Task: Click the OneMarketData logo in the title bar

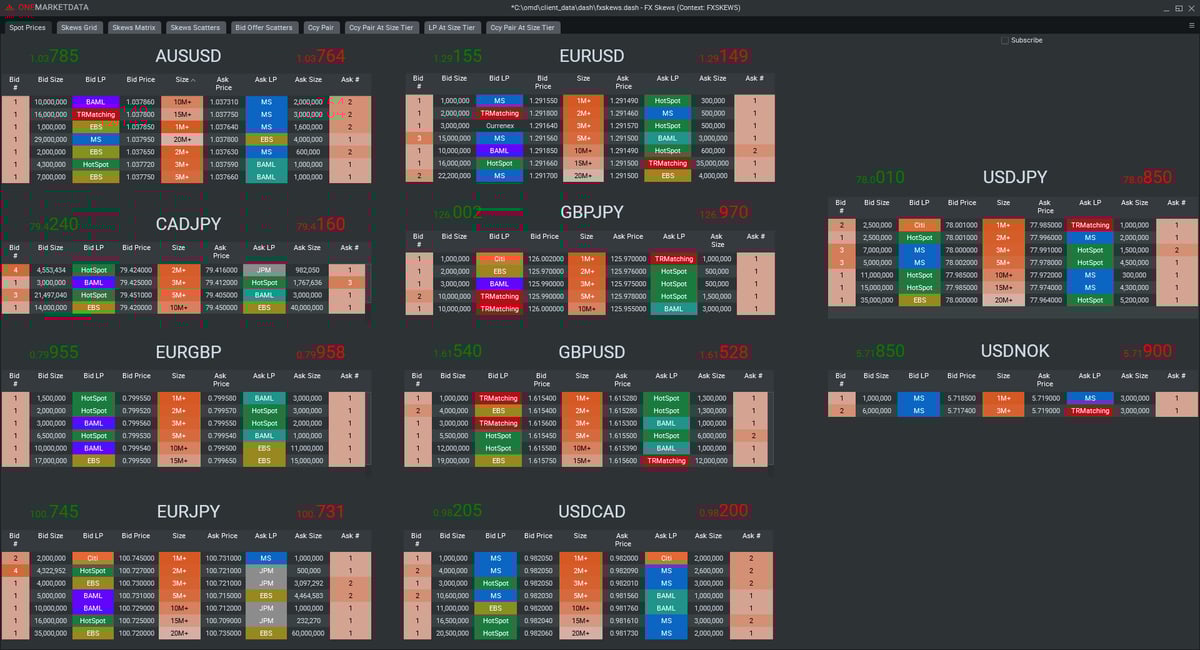Action: point(47,7)
